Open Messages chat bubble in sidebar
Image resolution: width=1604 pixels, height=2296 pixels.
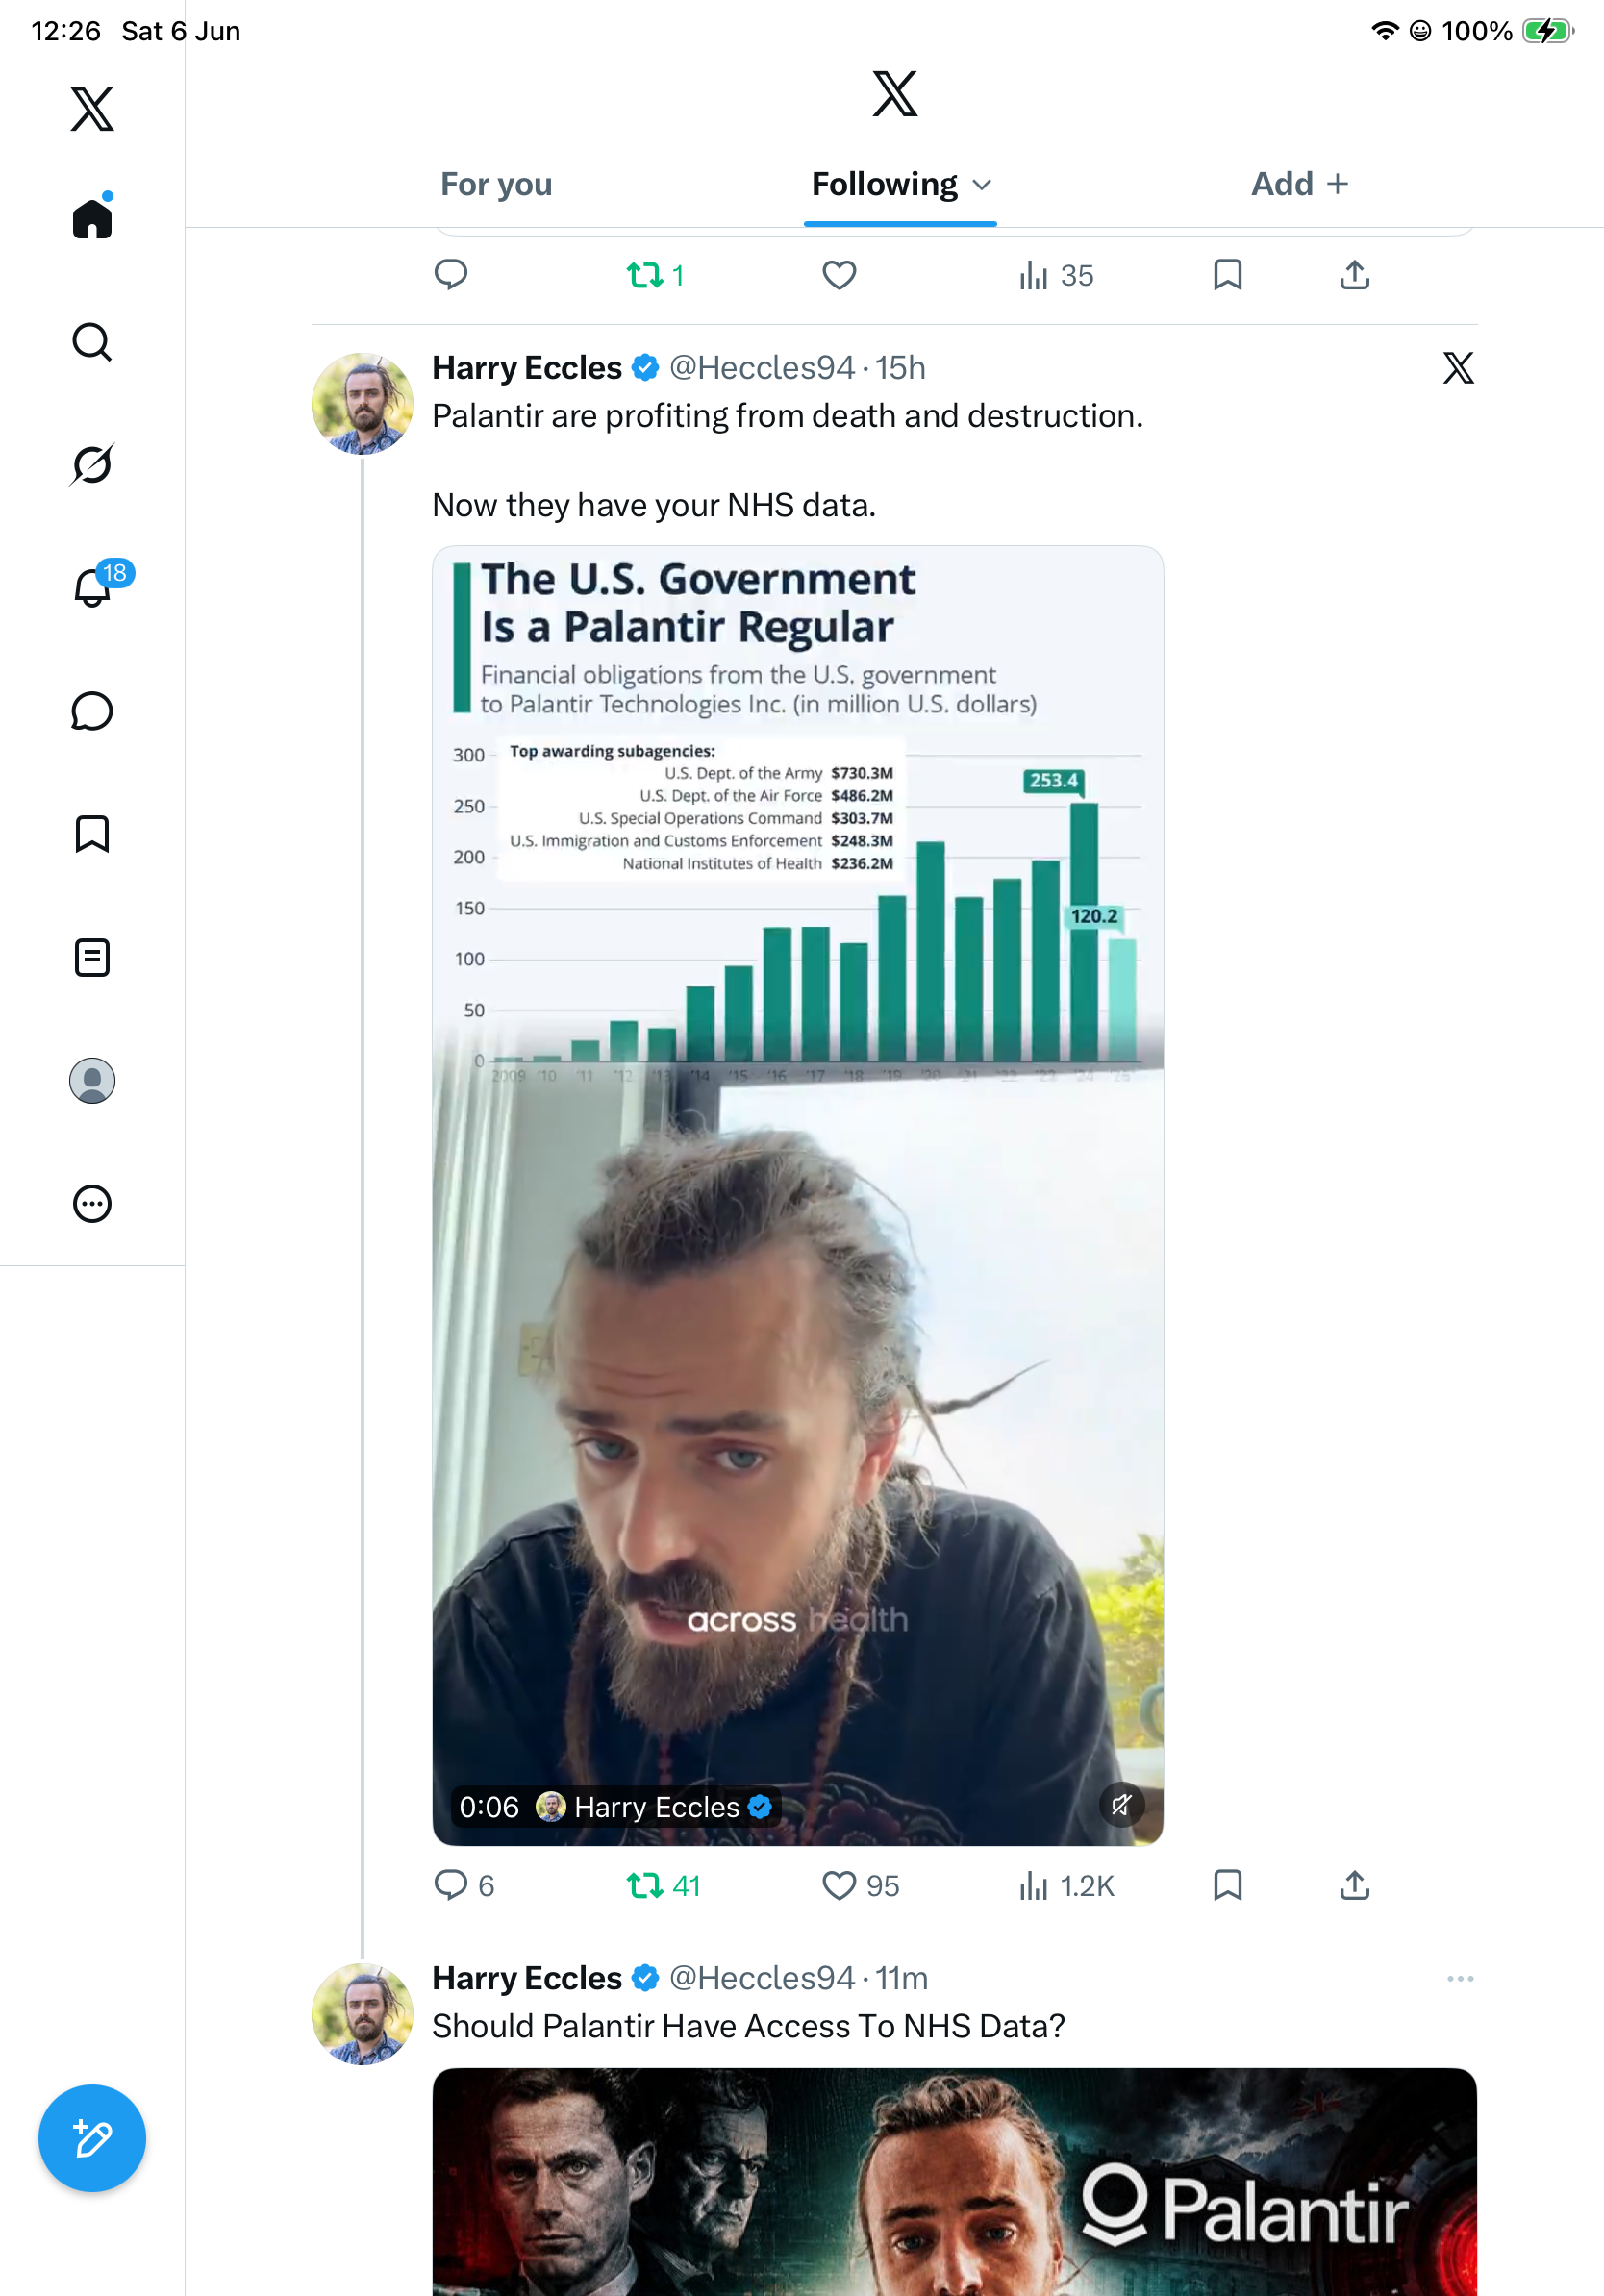point(92,711)
